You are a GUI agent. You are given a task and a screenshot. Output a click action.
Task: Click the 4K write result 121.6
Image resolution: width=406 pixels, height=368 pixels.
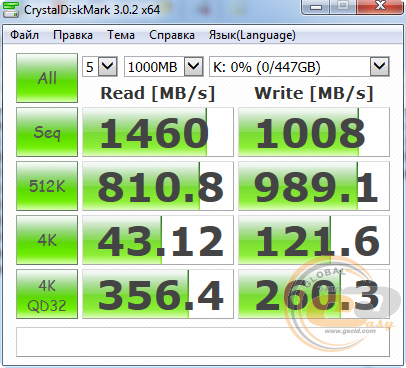(x=314, y=240)
